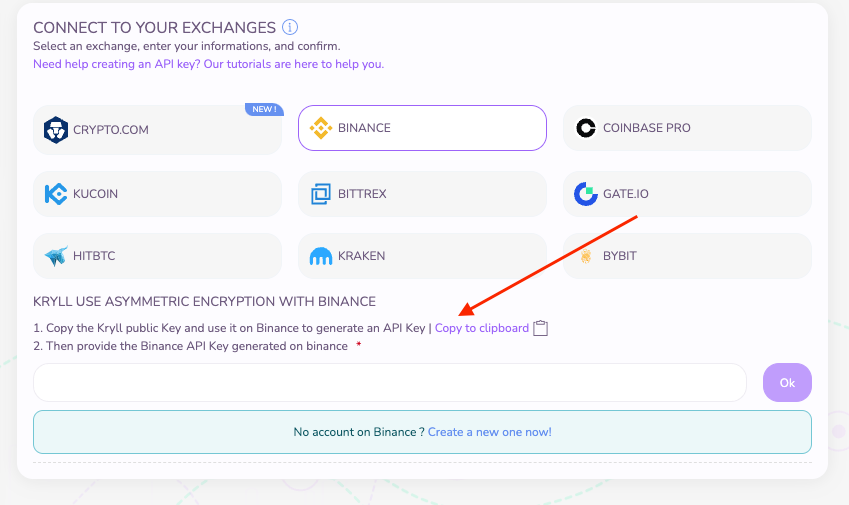Open the API key tutorials help link
The height and width of the screenshot is (505, 849).
tap(208, 64)
